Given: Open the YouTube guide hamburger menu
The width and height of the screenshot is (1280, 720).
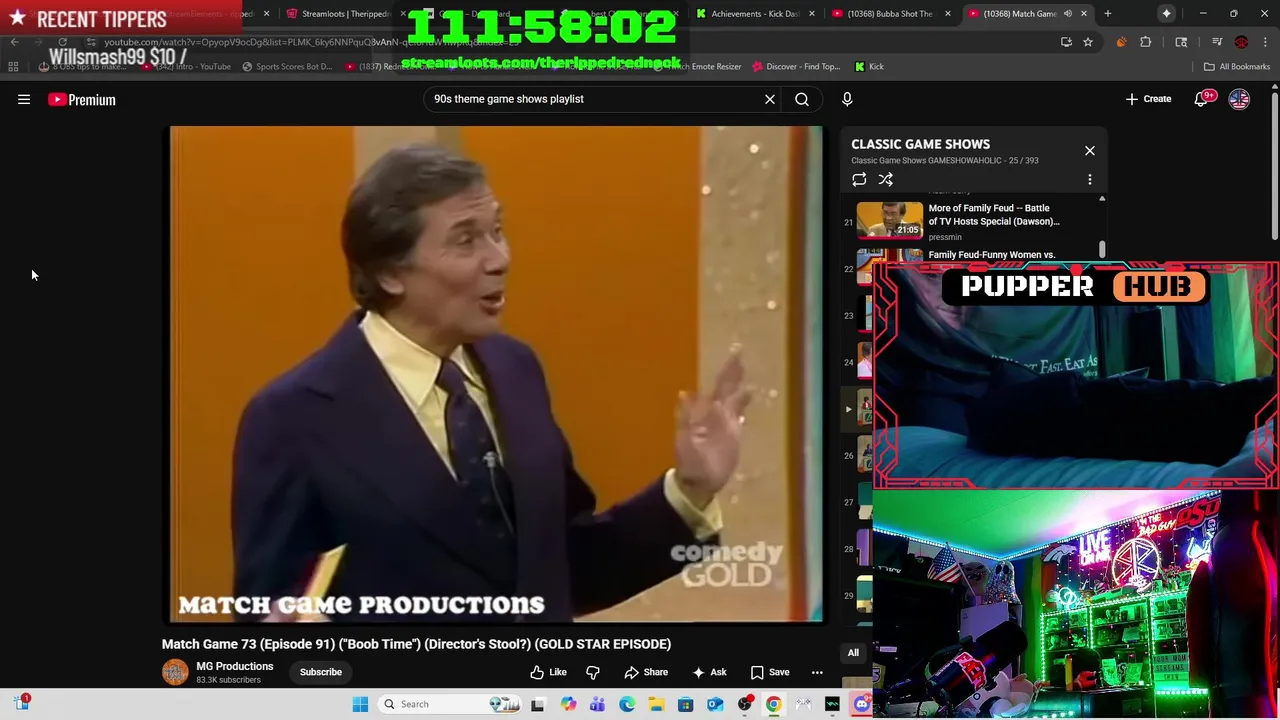Looking at the screenshot, I should pyautogui.click(x=24, y=99).
